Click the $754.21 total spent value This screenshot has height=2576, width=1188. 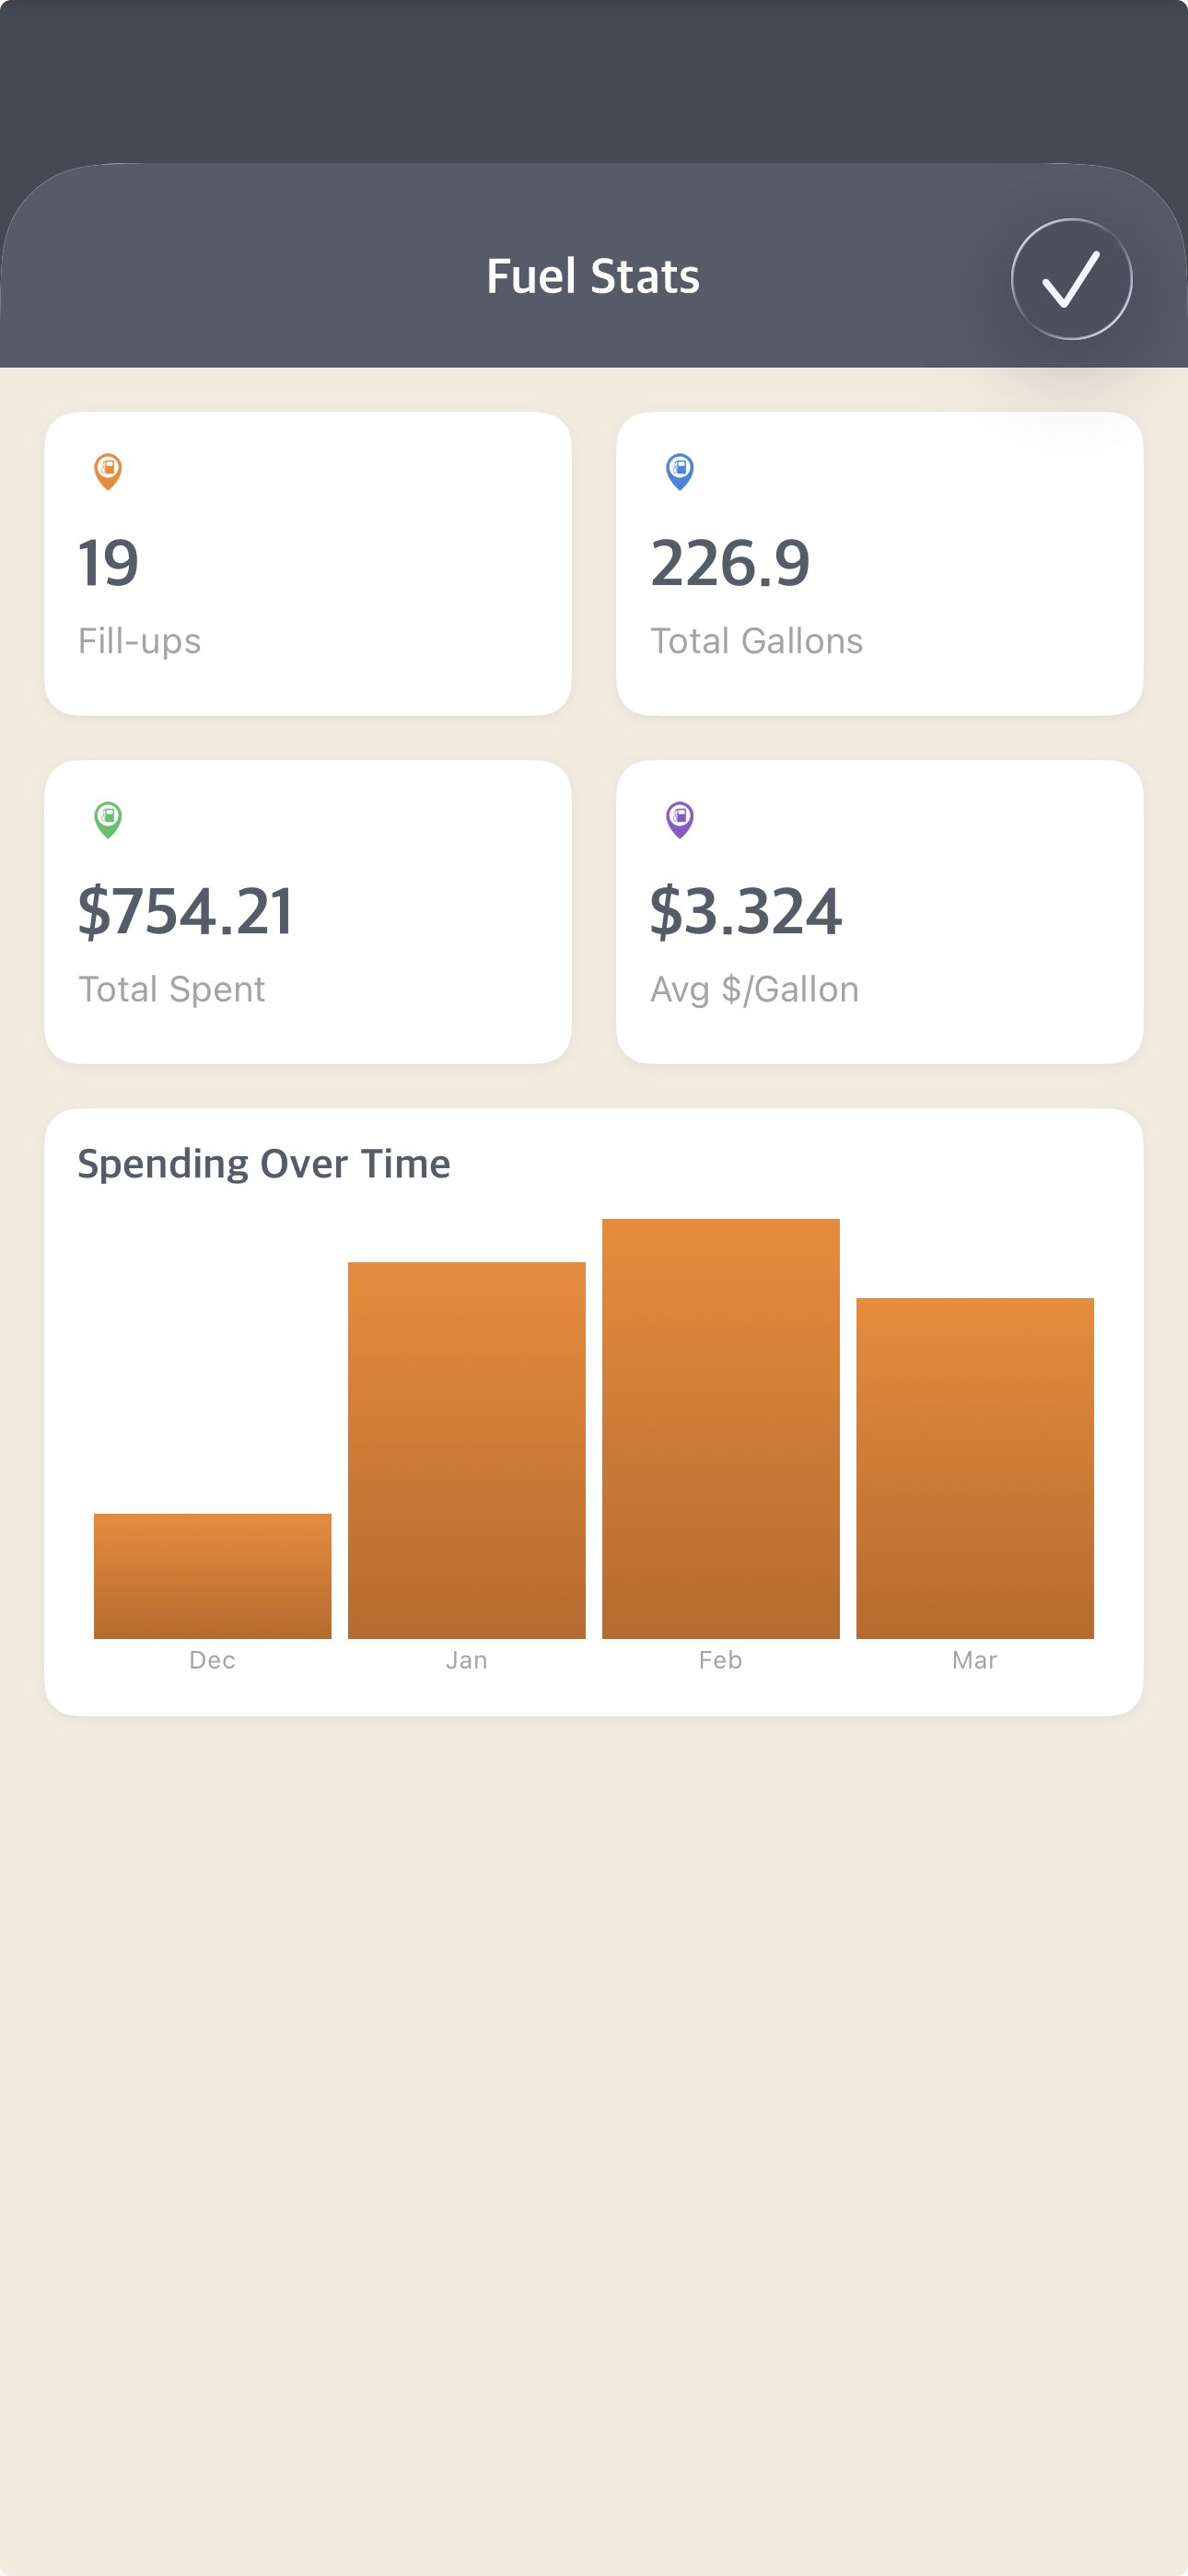[x=186, y=911]
